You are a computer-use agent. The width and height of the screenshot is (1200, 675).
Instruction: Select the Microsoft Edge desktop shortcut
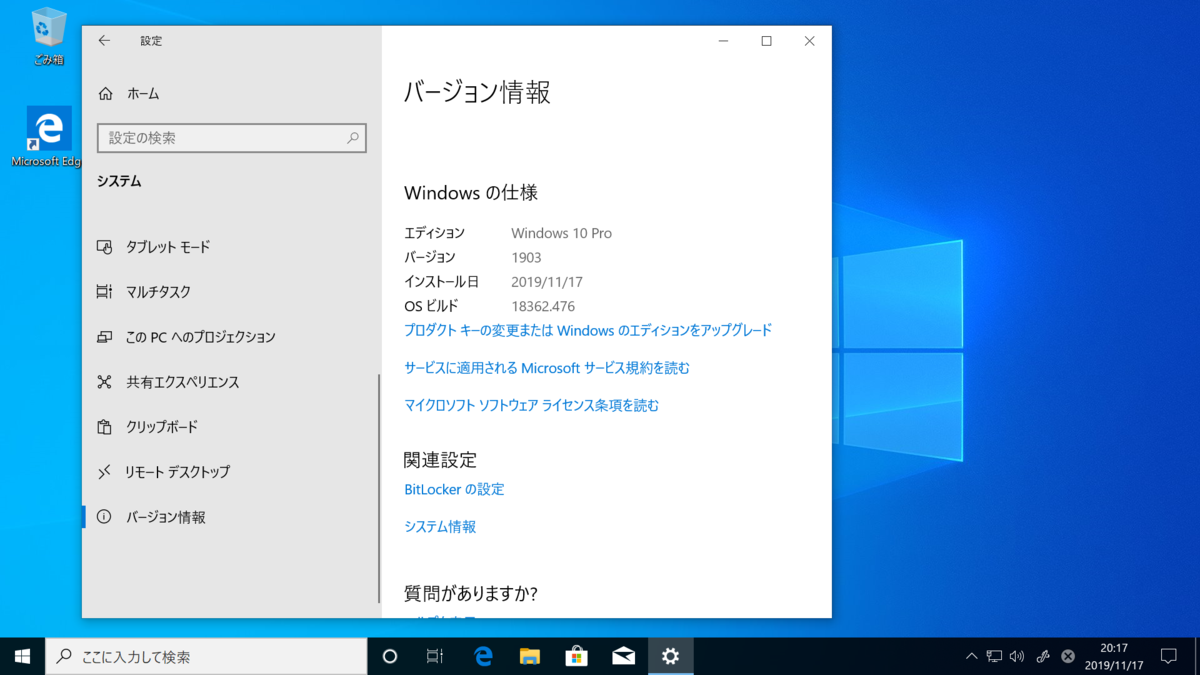click(48, 137)
